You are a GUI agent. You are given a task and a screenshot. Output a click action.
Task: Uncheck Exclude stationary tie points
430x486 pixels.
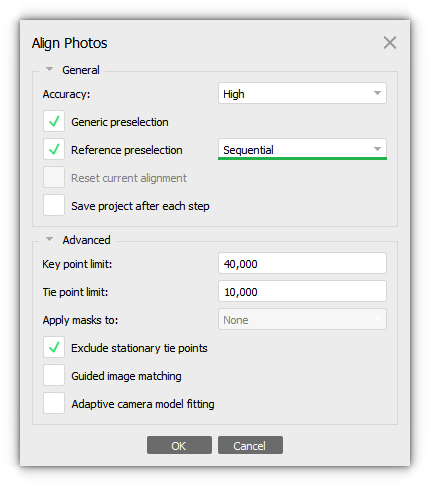54,347
